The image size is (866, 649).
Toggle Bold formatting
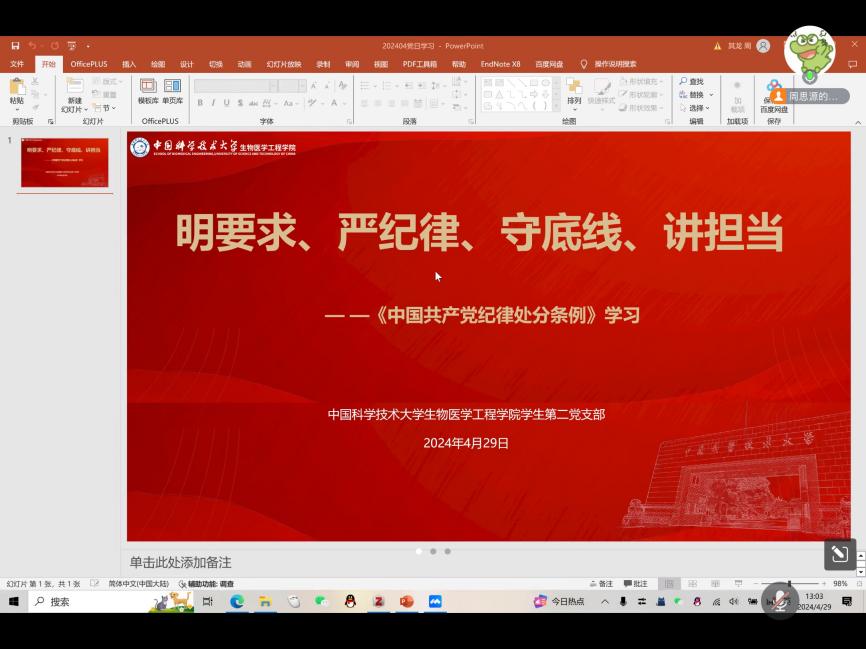coord(200,103)
